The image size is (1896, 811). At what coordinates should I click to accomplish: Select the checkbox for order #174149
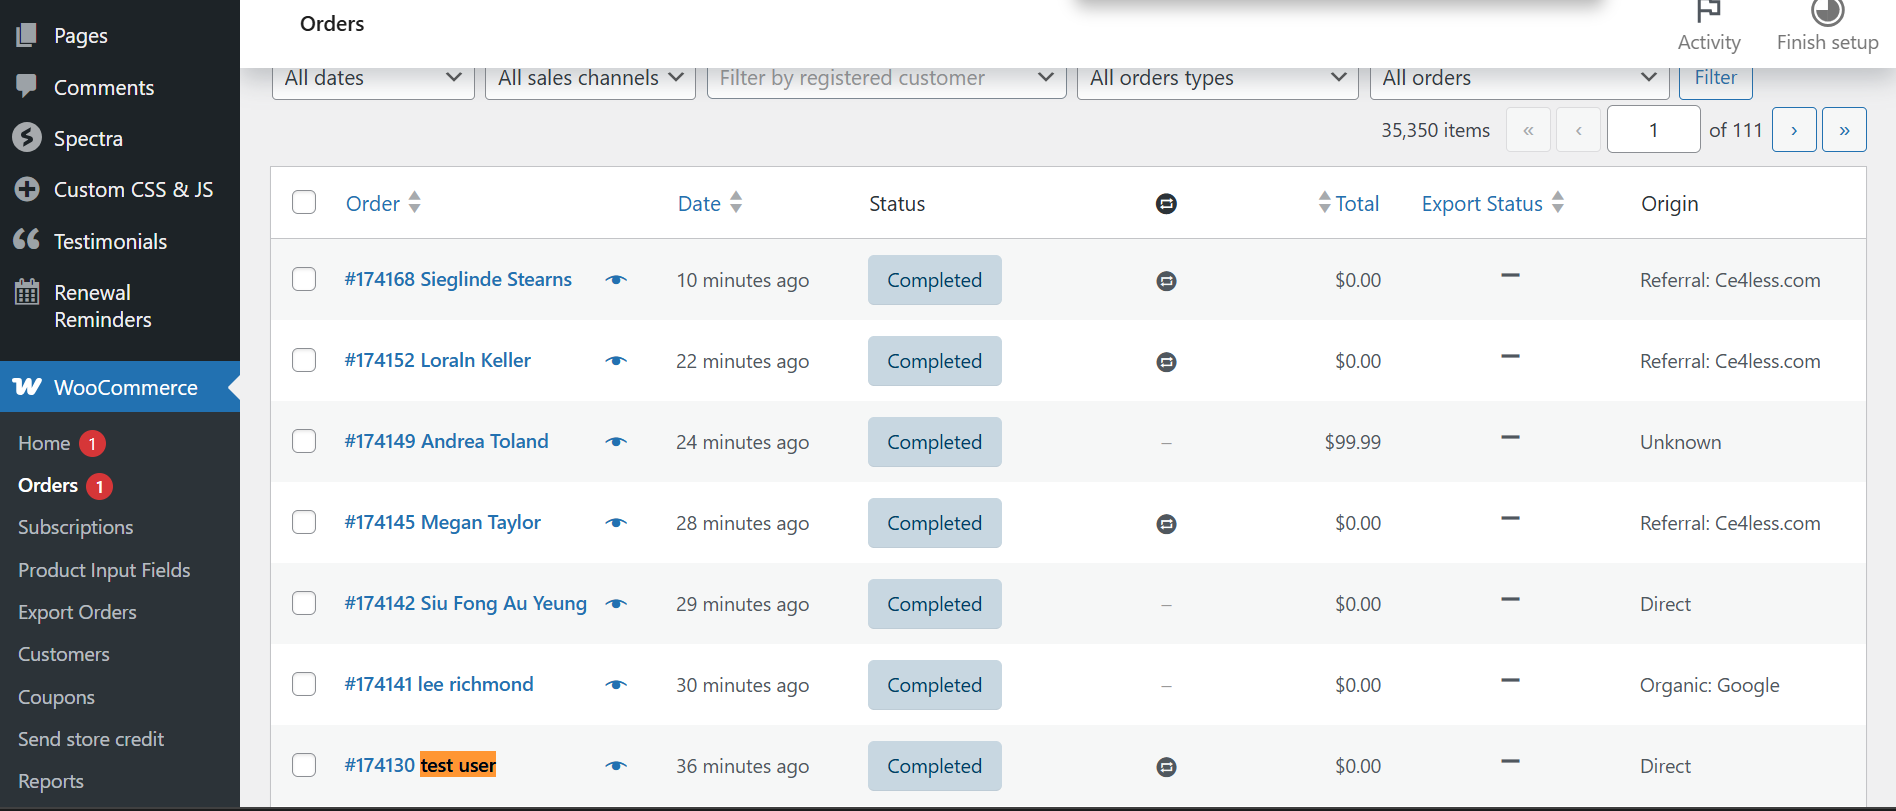click(x=304, y=441)
